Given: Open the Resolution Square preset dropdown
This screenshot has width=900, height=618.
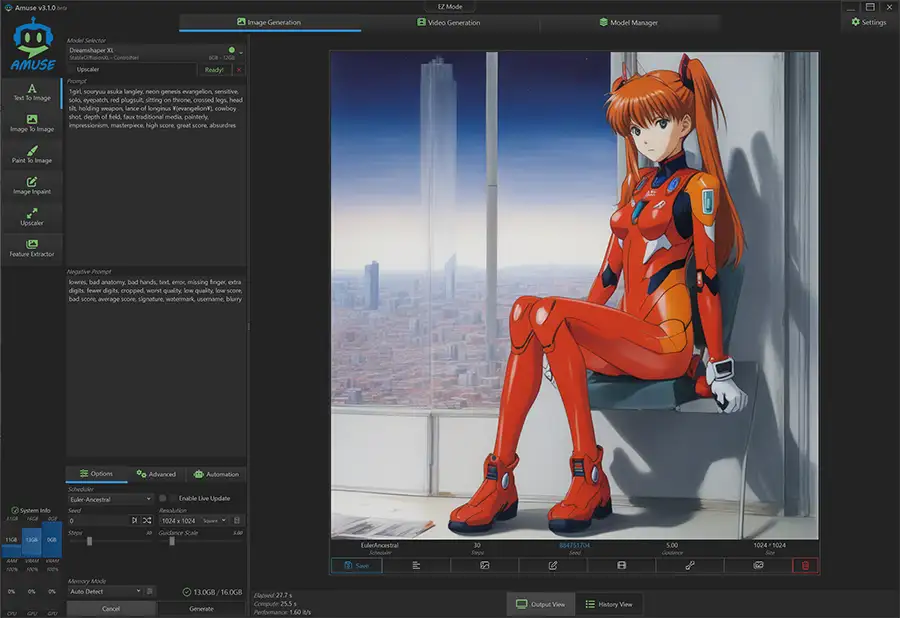Looking at the screenshot, I should [x=215, y=520].
